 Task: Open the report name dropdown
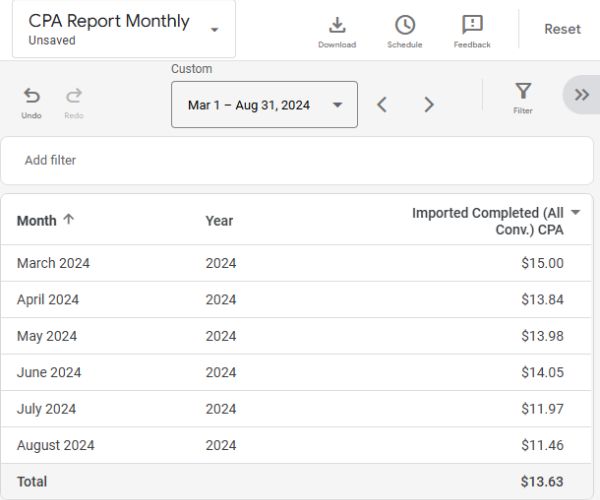tap(214, 30)
